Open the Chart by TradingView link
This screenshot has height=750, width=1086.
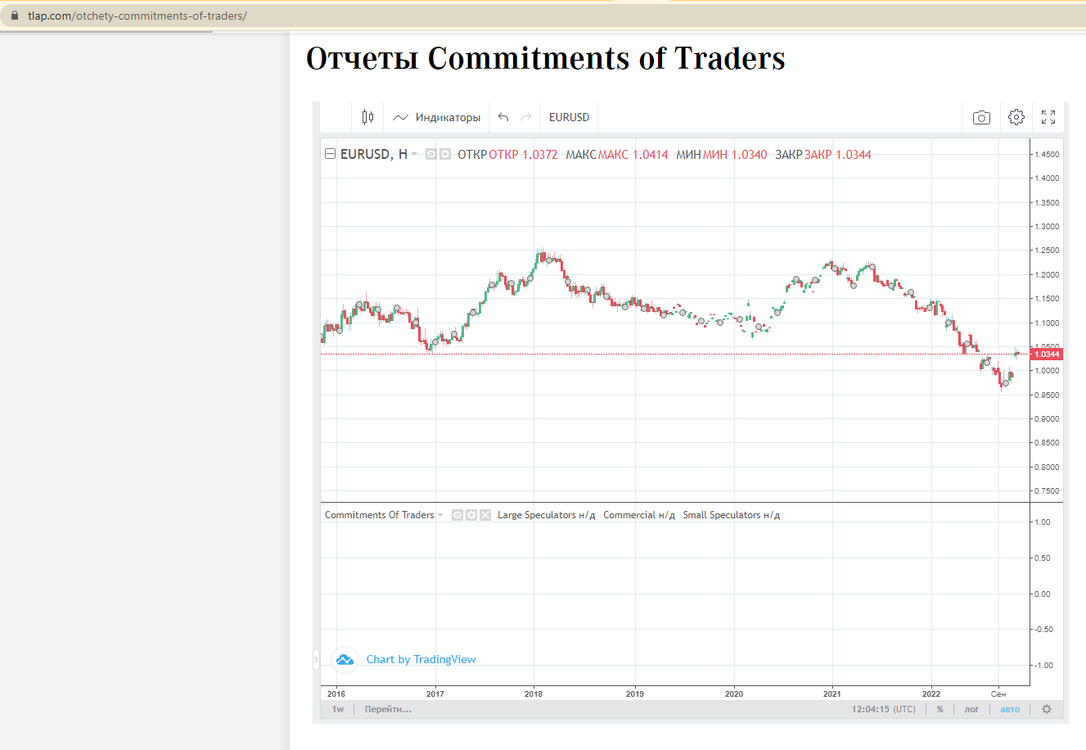pyautogui.click(x=421, y=659)
